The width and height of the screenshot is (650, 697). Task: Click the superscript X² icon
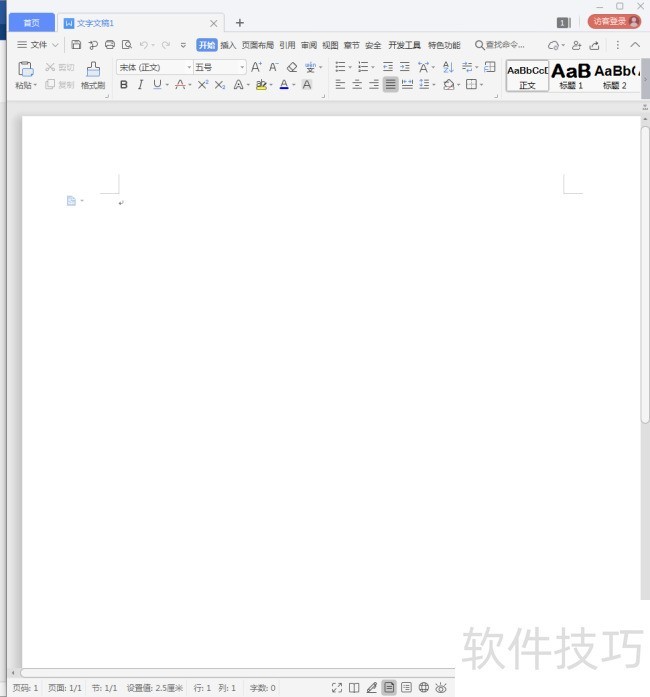[x=203, y=84]
